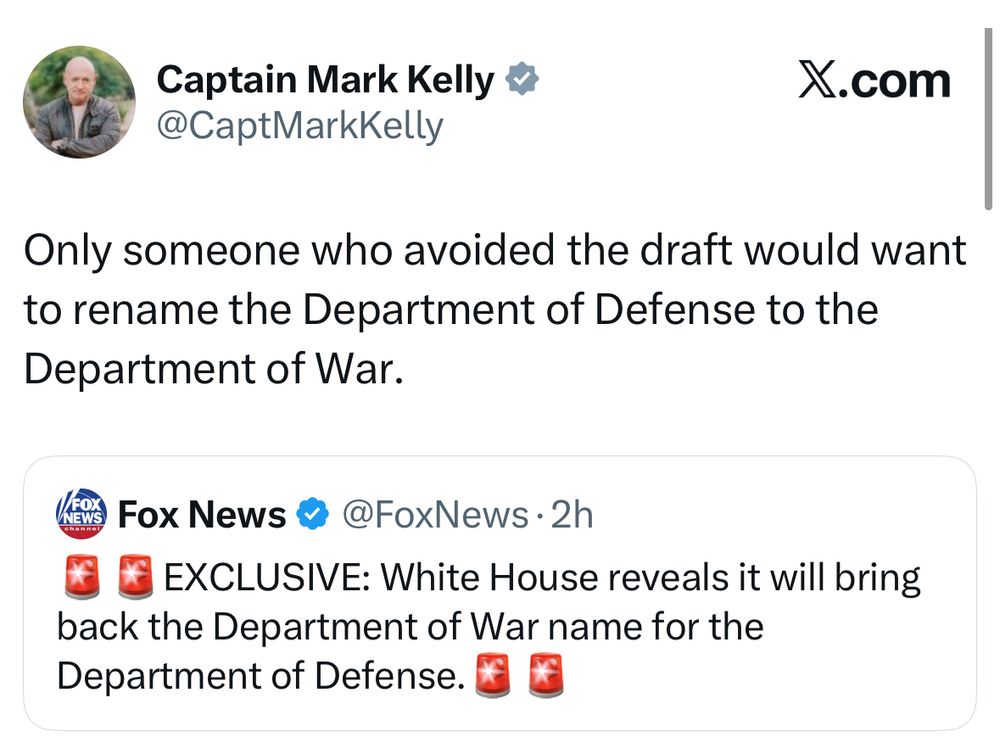Click the 2h timestamp on the quoted tweet

[572, 515]
